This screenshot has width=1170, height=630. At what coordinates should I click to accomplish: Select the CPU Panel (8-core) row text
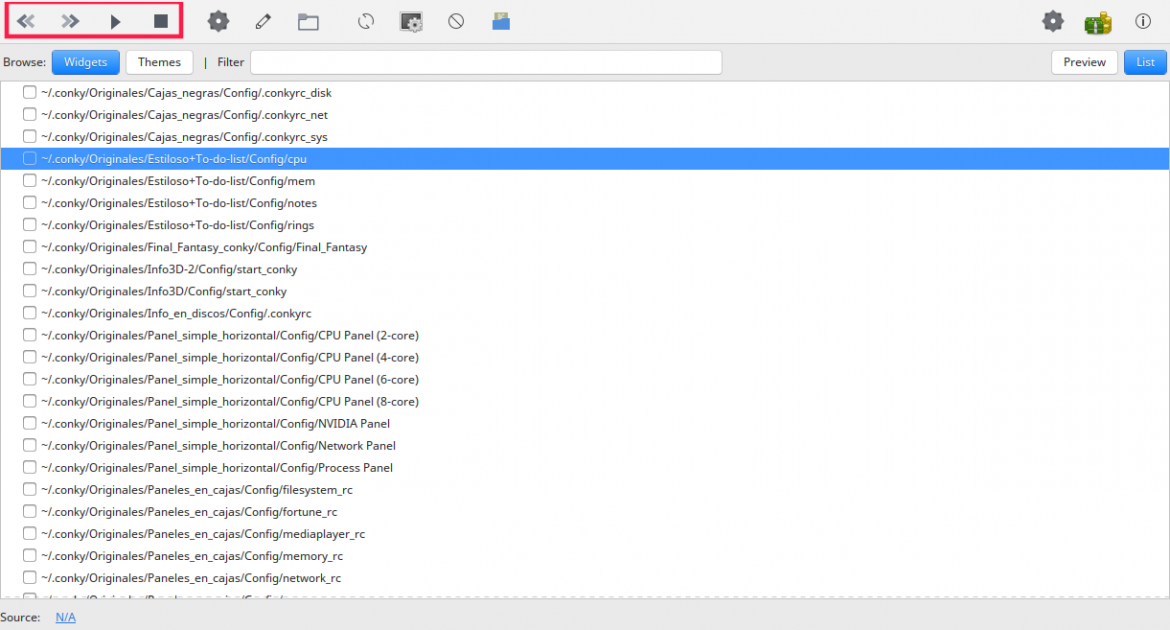click(230, 402)
